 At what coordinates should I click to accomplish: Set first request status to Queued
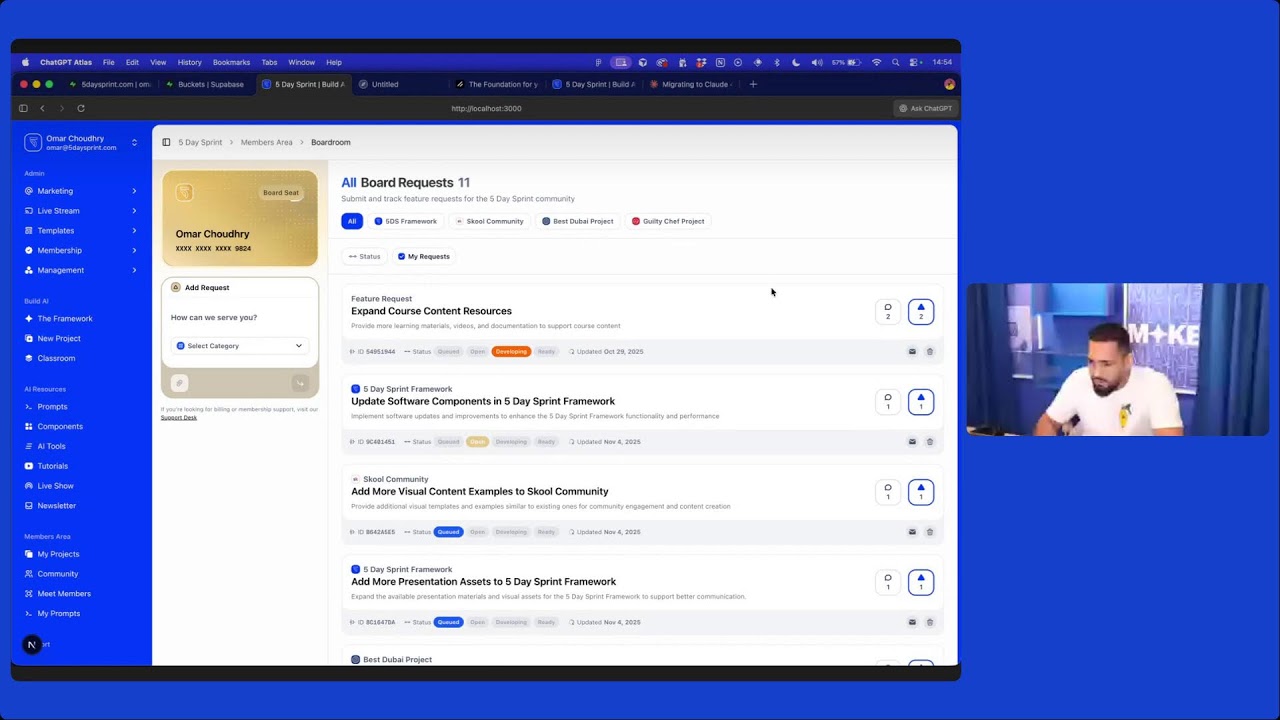[x=448, y=352]
